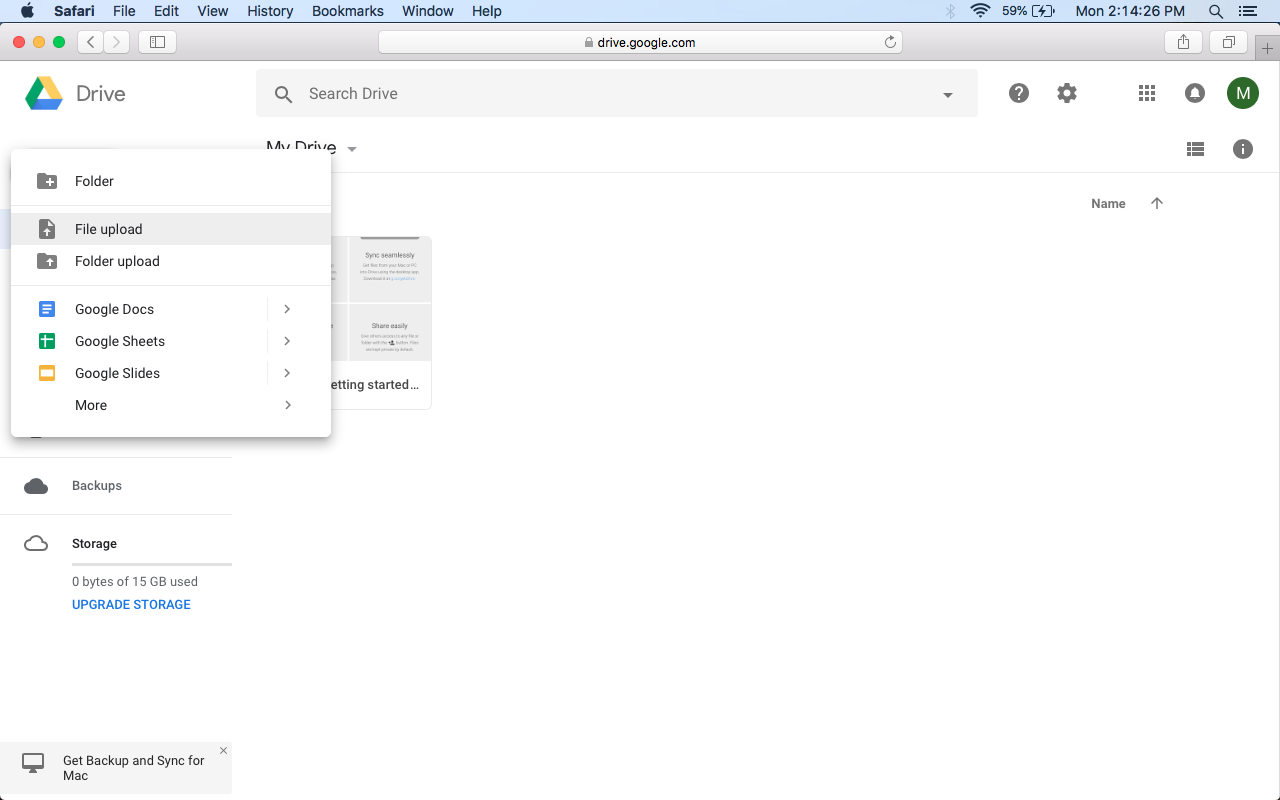
Task: Open Spotlight search in menu bar
Action: [1216, 11]
